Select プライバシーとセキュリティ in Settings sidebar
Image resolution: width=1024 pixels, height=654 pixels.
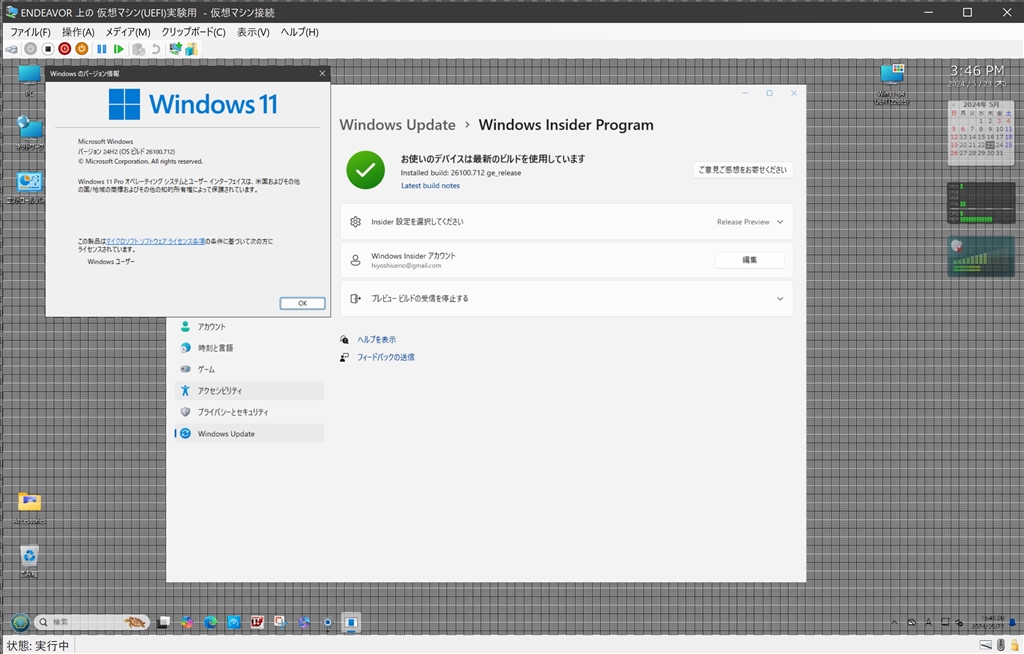coord(249,412)
